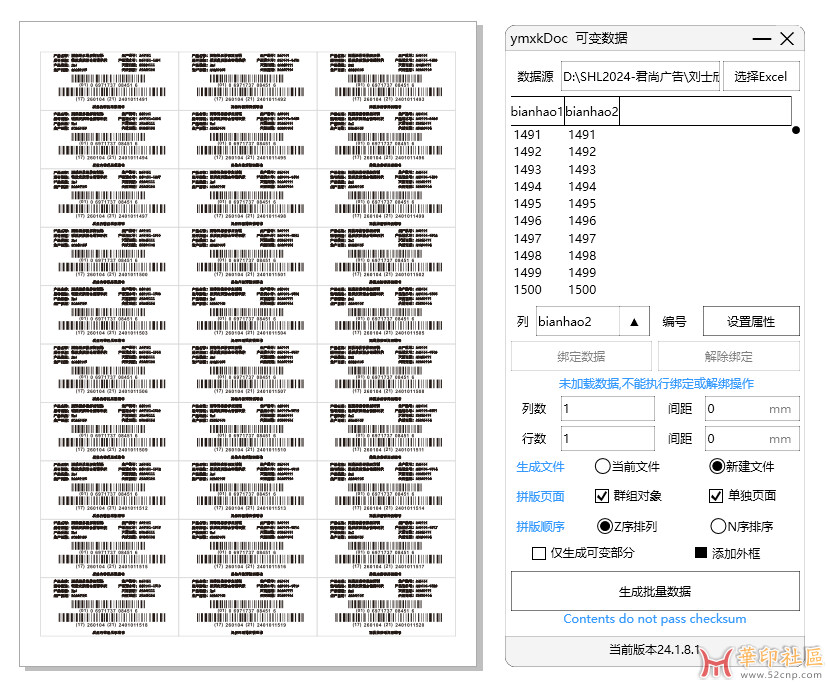This screenshot has height=682, width=826.
Task: Click the 生成批量数据 button
Action: coord(655,591)
